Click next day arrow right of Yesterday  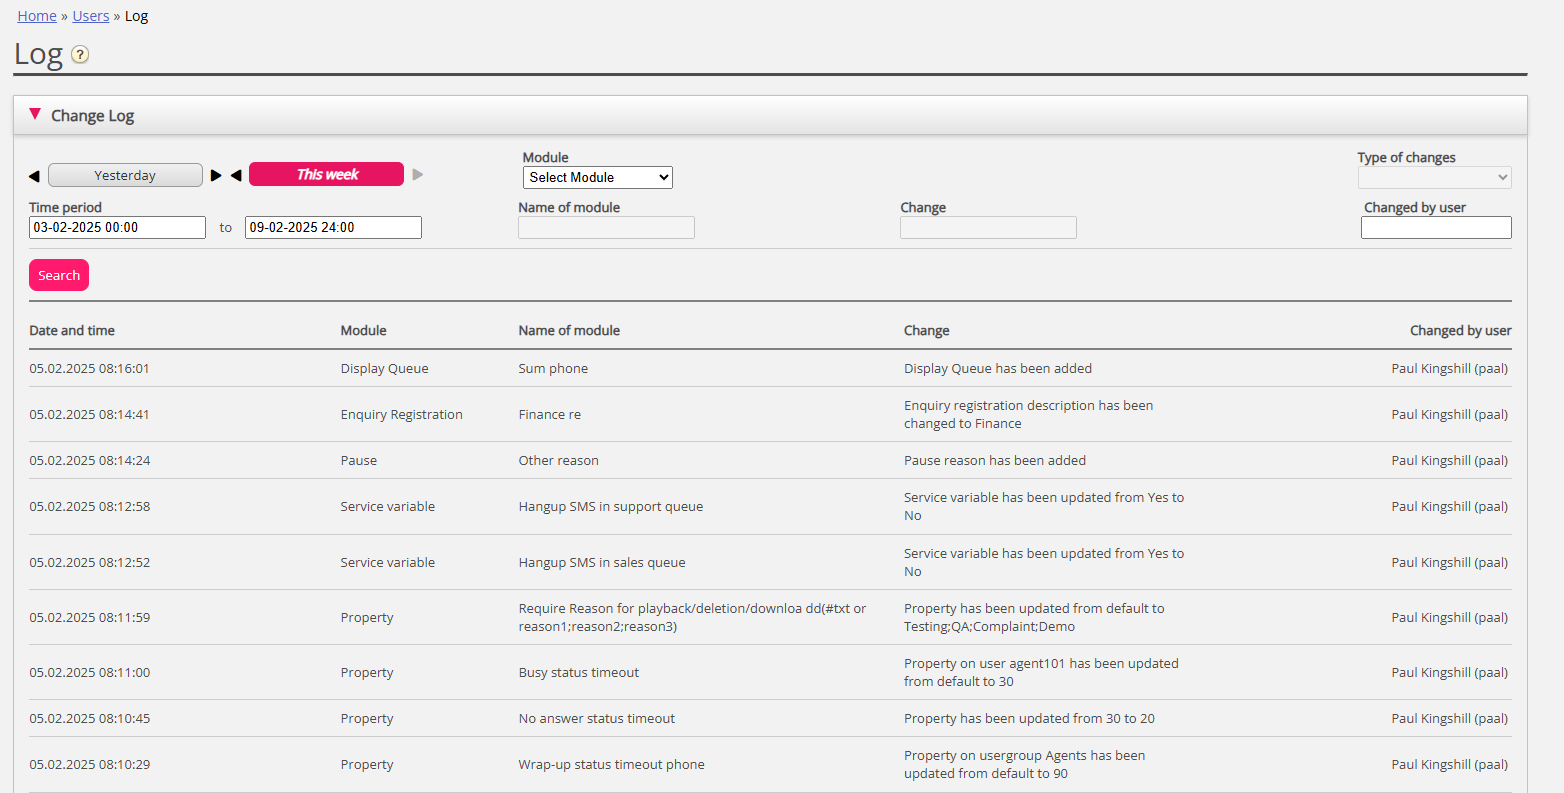(x=216, y=176)
